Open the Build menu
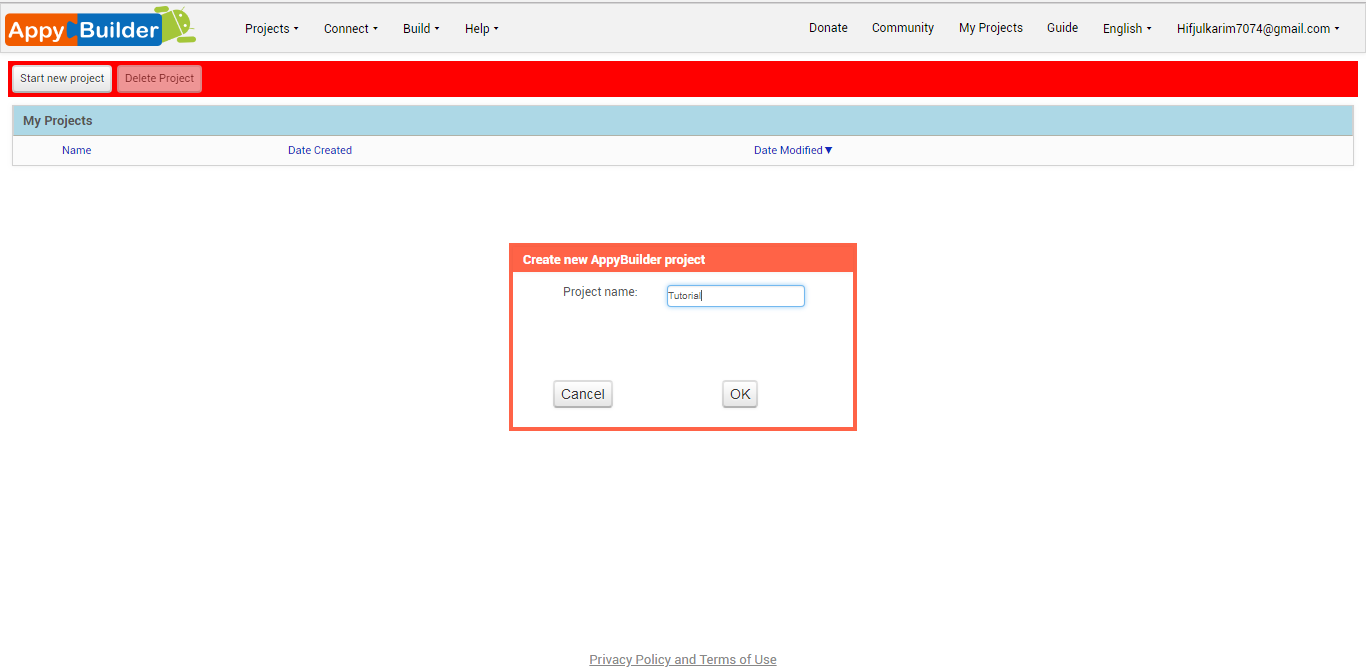The width and height of the screenshot is (1366, 671). (419, 28)
